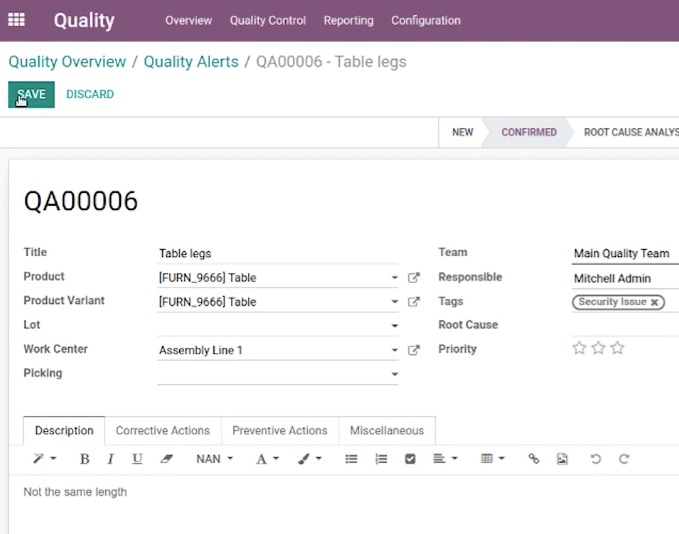Select the Confirmed stage

click(529, 132)
